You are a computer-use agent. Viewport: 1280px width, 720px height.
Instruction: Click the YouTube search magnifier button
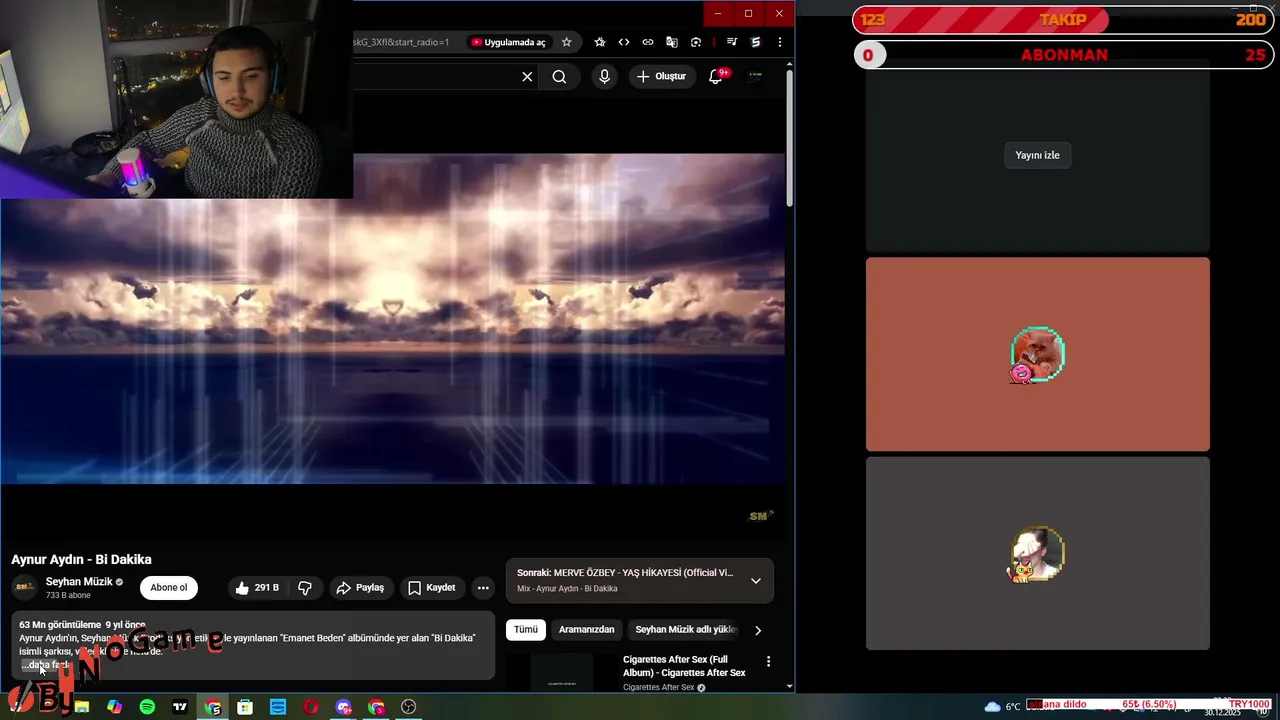point(559,77)
